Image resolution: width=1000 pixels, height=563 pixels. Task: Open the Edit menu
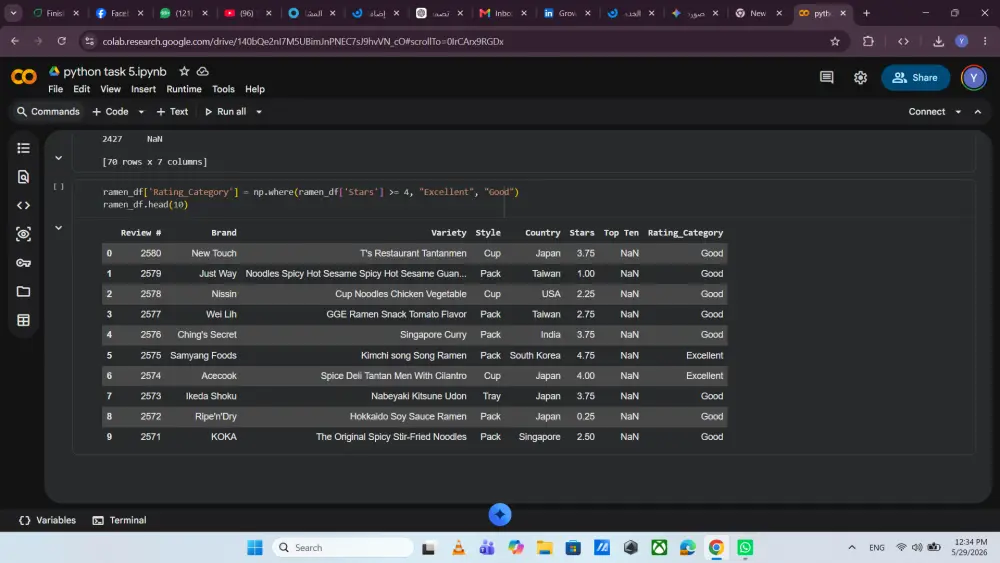click(82, 89)
